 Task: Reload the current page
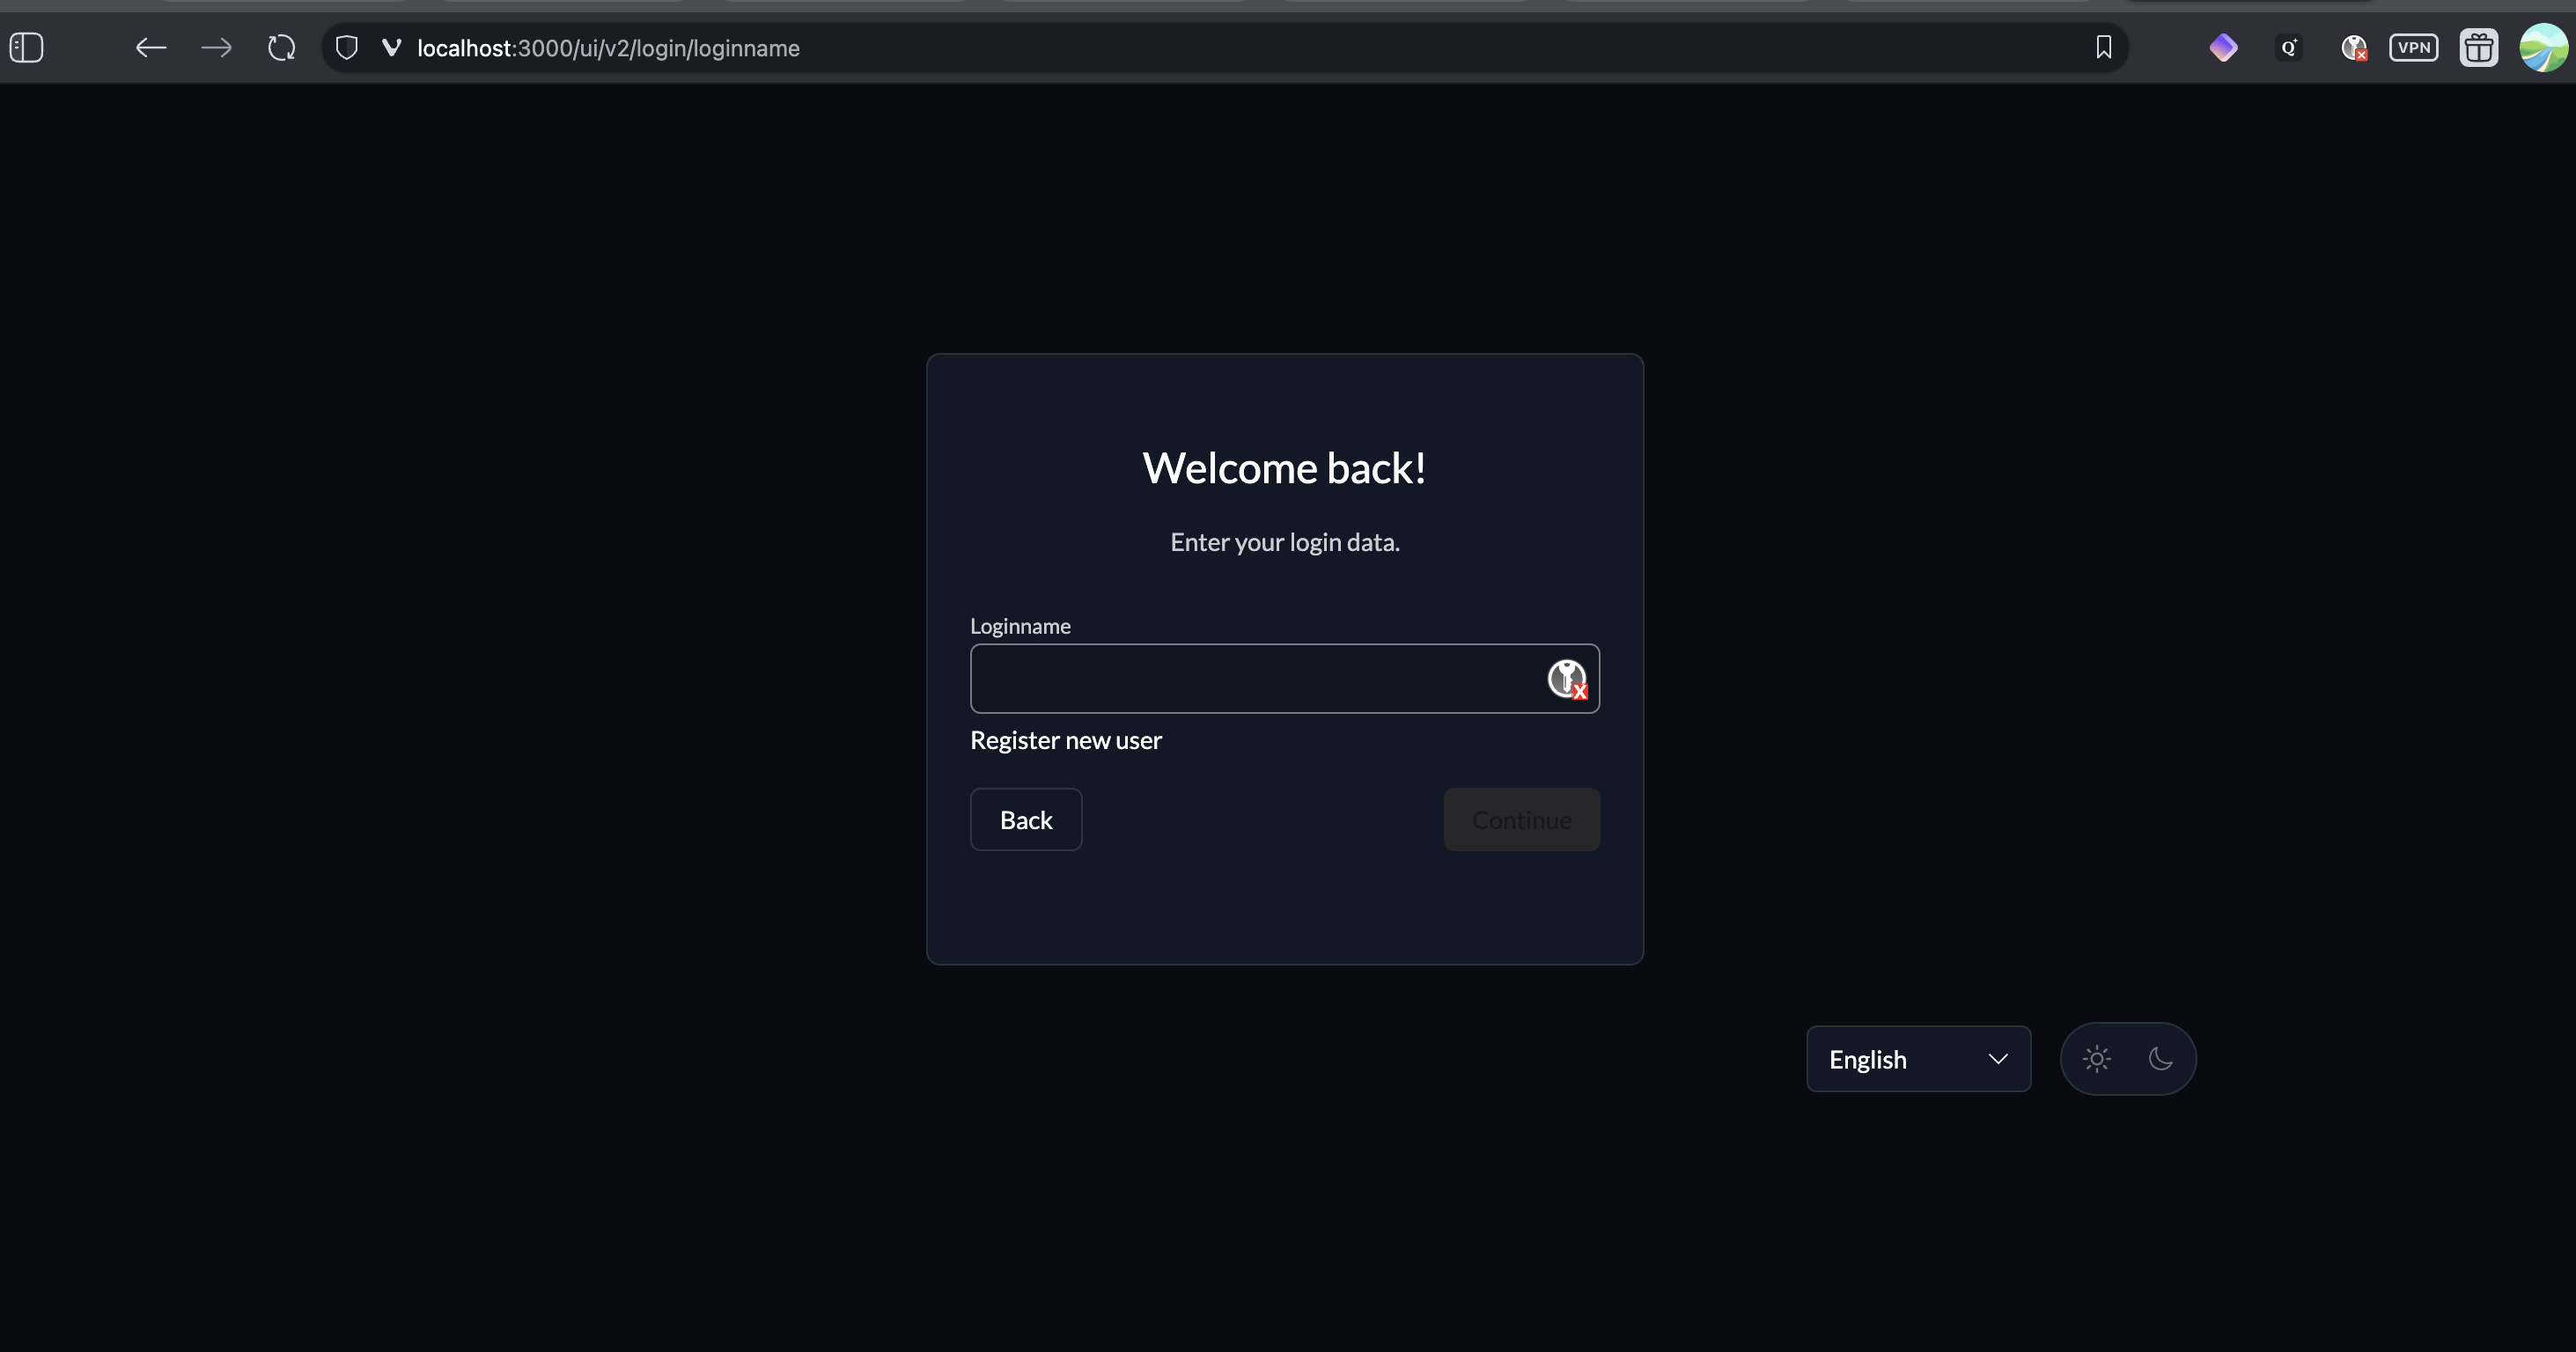[x=281, y=47]
